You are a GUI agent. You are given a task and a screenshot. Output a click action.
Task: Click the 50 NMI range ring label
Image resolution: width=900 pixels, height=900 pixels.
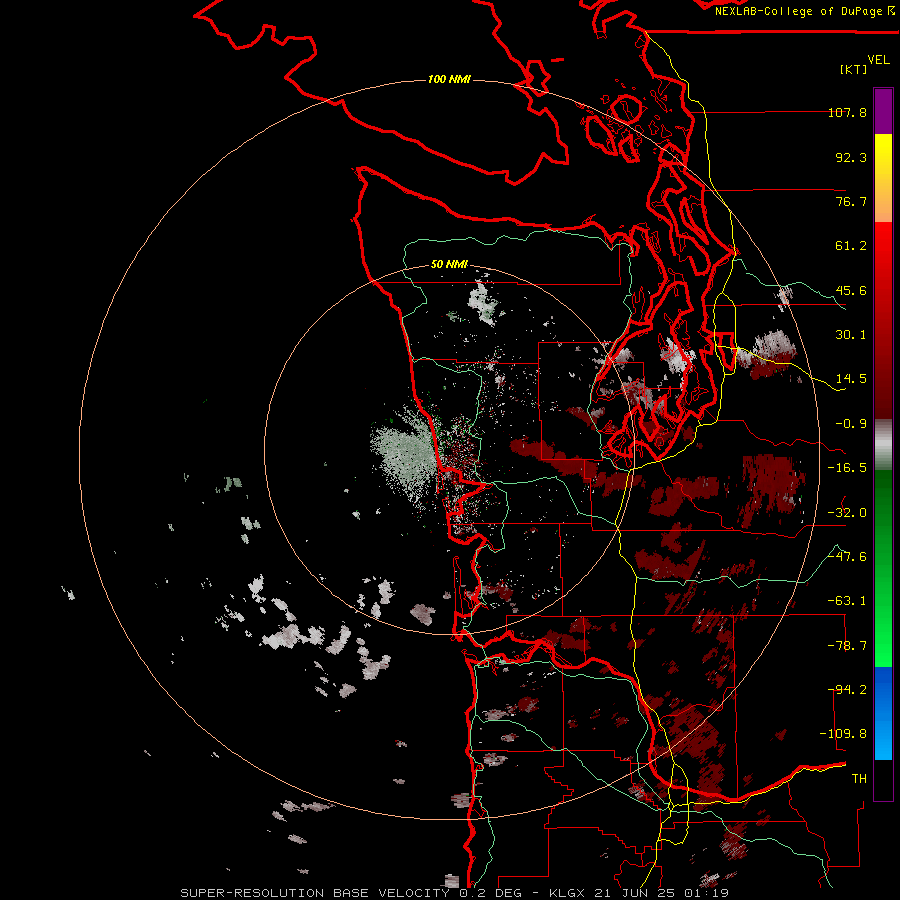point(449,264)
